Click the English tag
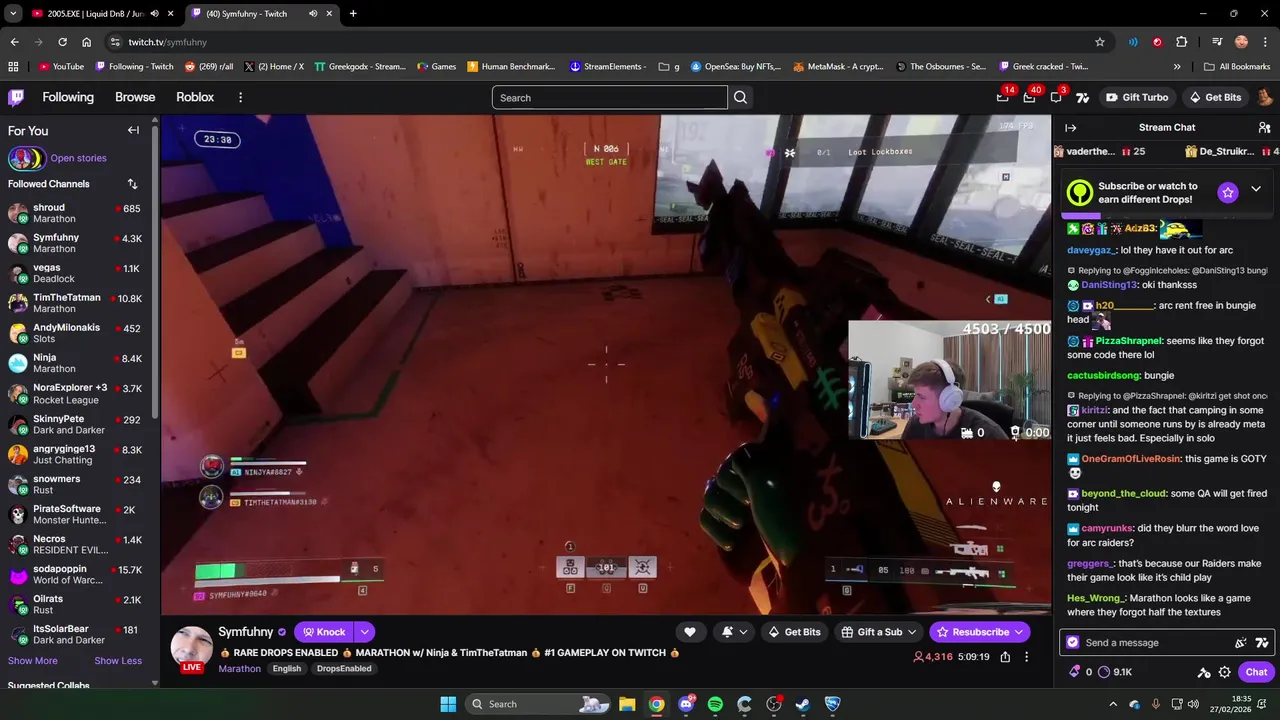Image resolution: width=1280 pixels, height=720 pixels. pos(287,669)
